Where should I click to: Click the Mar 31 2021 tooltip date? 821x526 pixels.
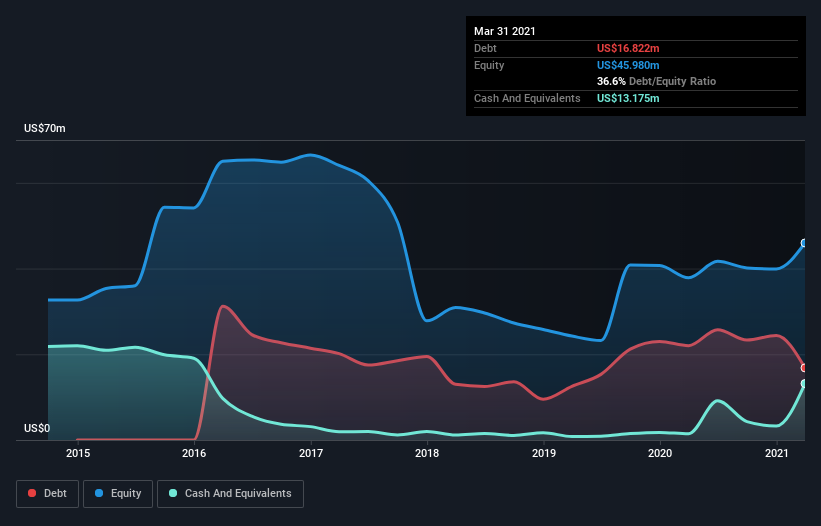point(505,31)
